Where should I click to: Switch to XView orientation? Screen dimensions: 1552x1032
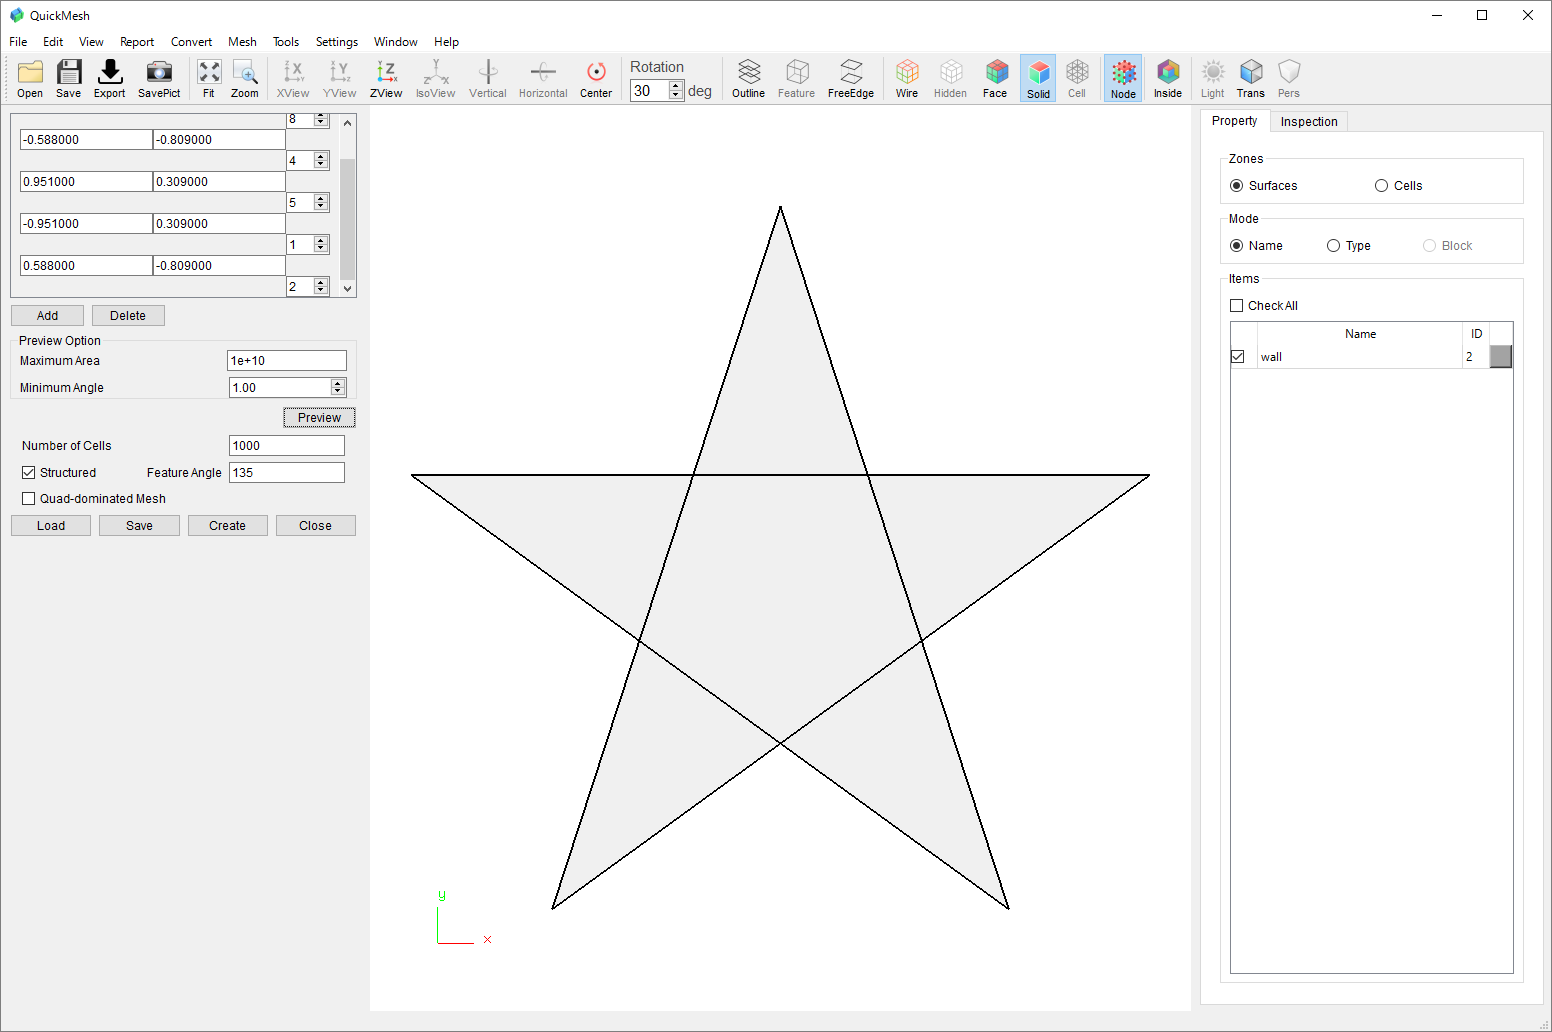(x=293, y=78)
